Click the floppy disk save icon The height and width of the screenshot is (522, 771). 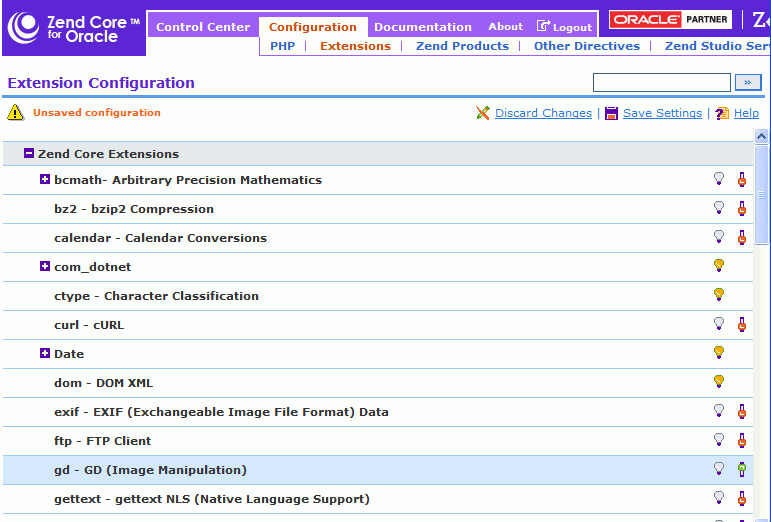click(611, 114)
